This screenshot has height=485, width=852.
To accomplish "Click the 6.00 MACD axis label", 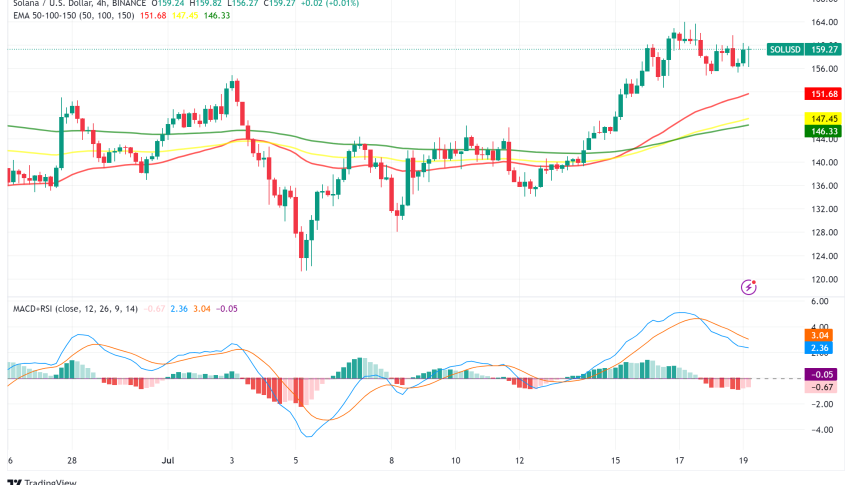I will [819, 301].
